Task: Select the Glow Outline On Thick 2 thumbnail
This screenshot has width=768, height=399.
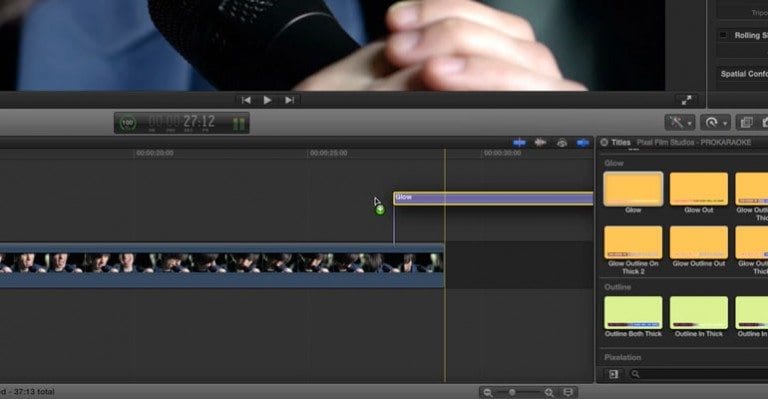Action: tap(633, 242)
